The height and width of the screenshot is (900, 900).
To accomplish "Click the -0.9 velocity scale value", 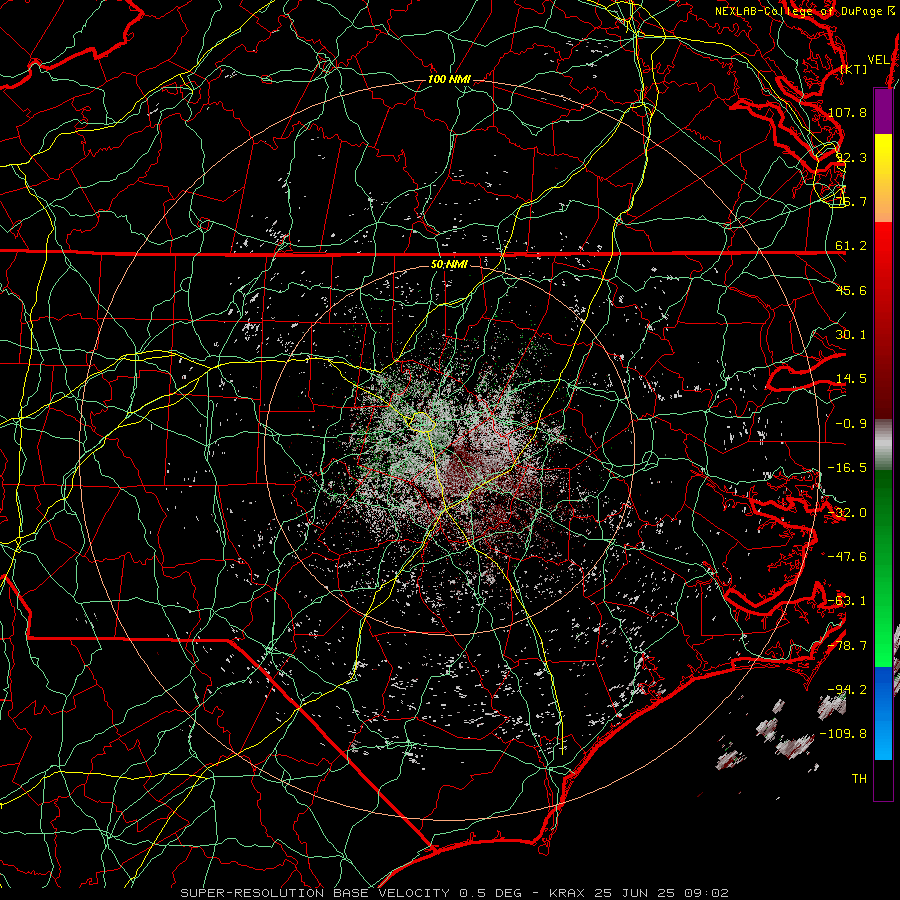I will [x=851, y=424].
